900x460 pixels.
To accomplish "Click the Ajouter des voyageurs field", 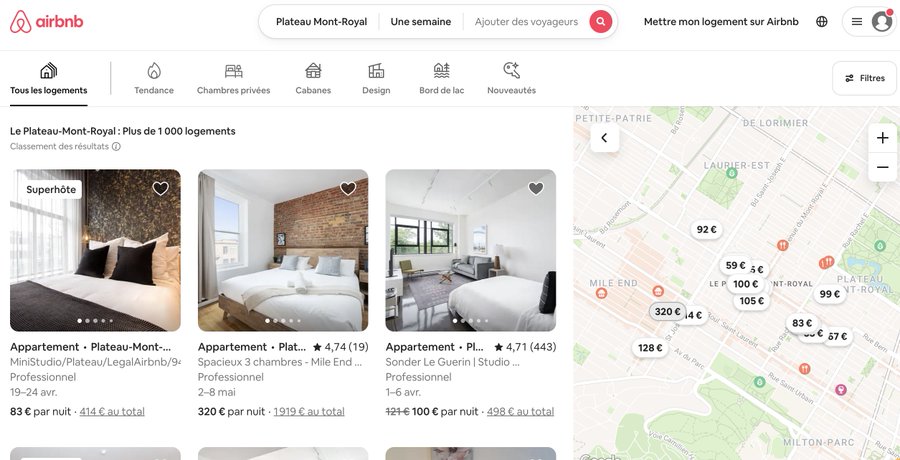I will click(526, 22).
